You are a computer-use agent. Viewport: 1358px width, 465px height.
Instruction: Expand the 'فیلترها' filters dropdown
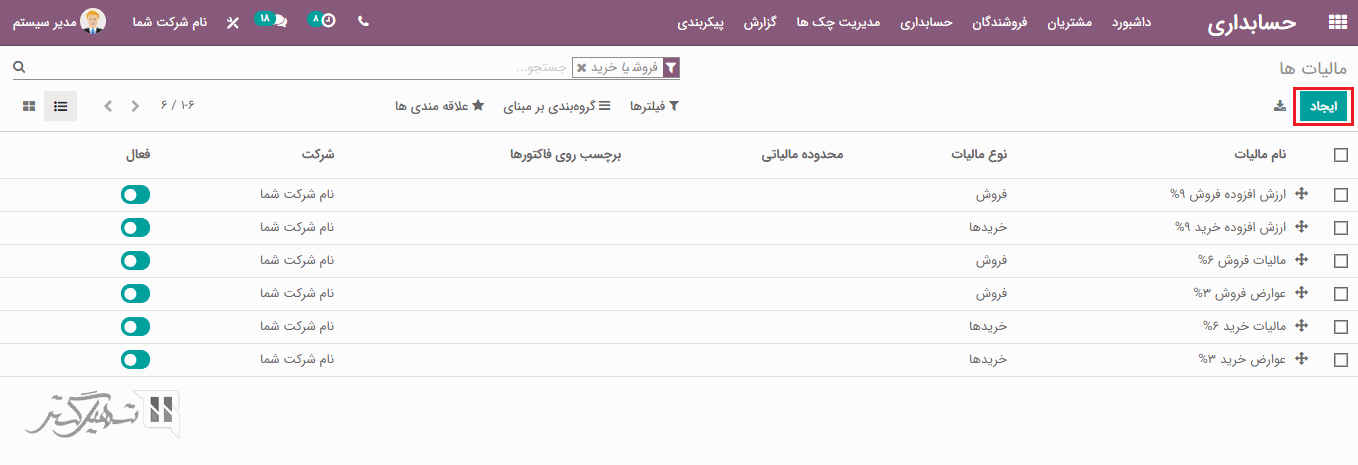click(654, 106)
